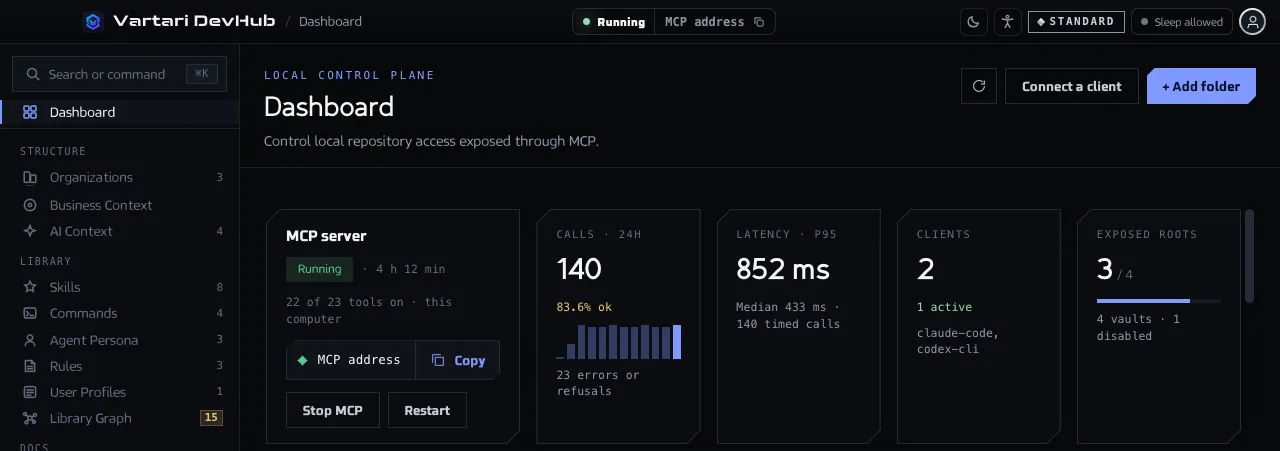Viewport: 1280px width, 451px height.
Task: Click the '83.6% ok' text
Action: click(x=584, y=307)
